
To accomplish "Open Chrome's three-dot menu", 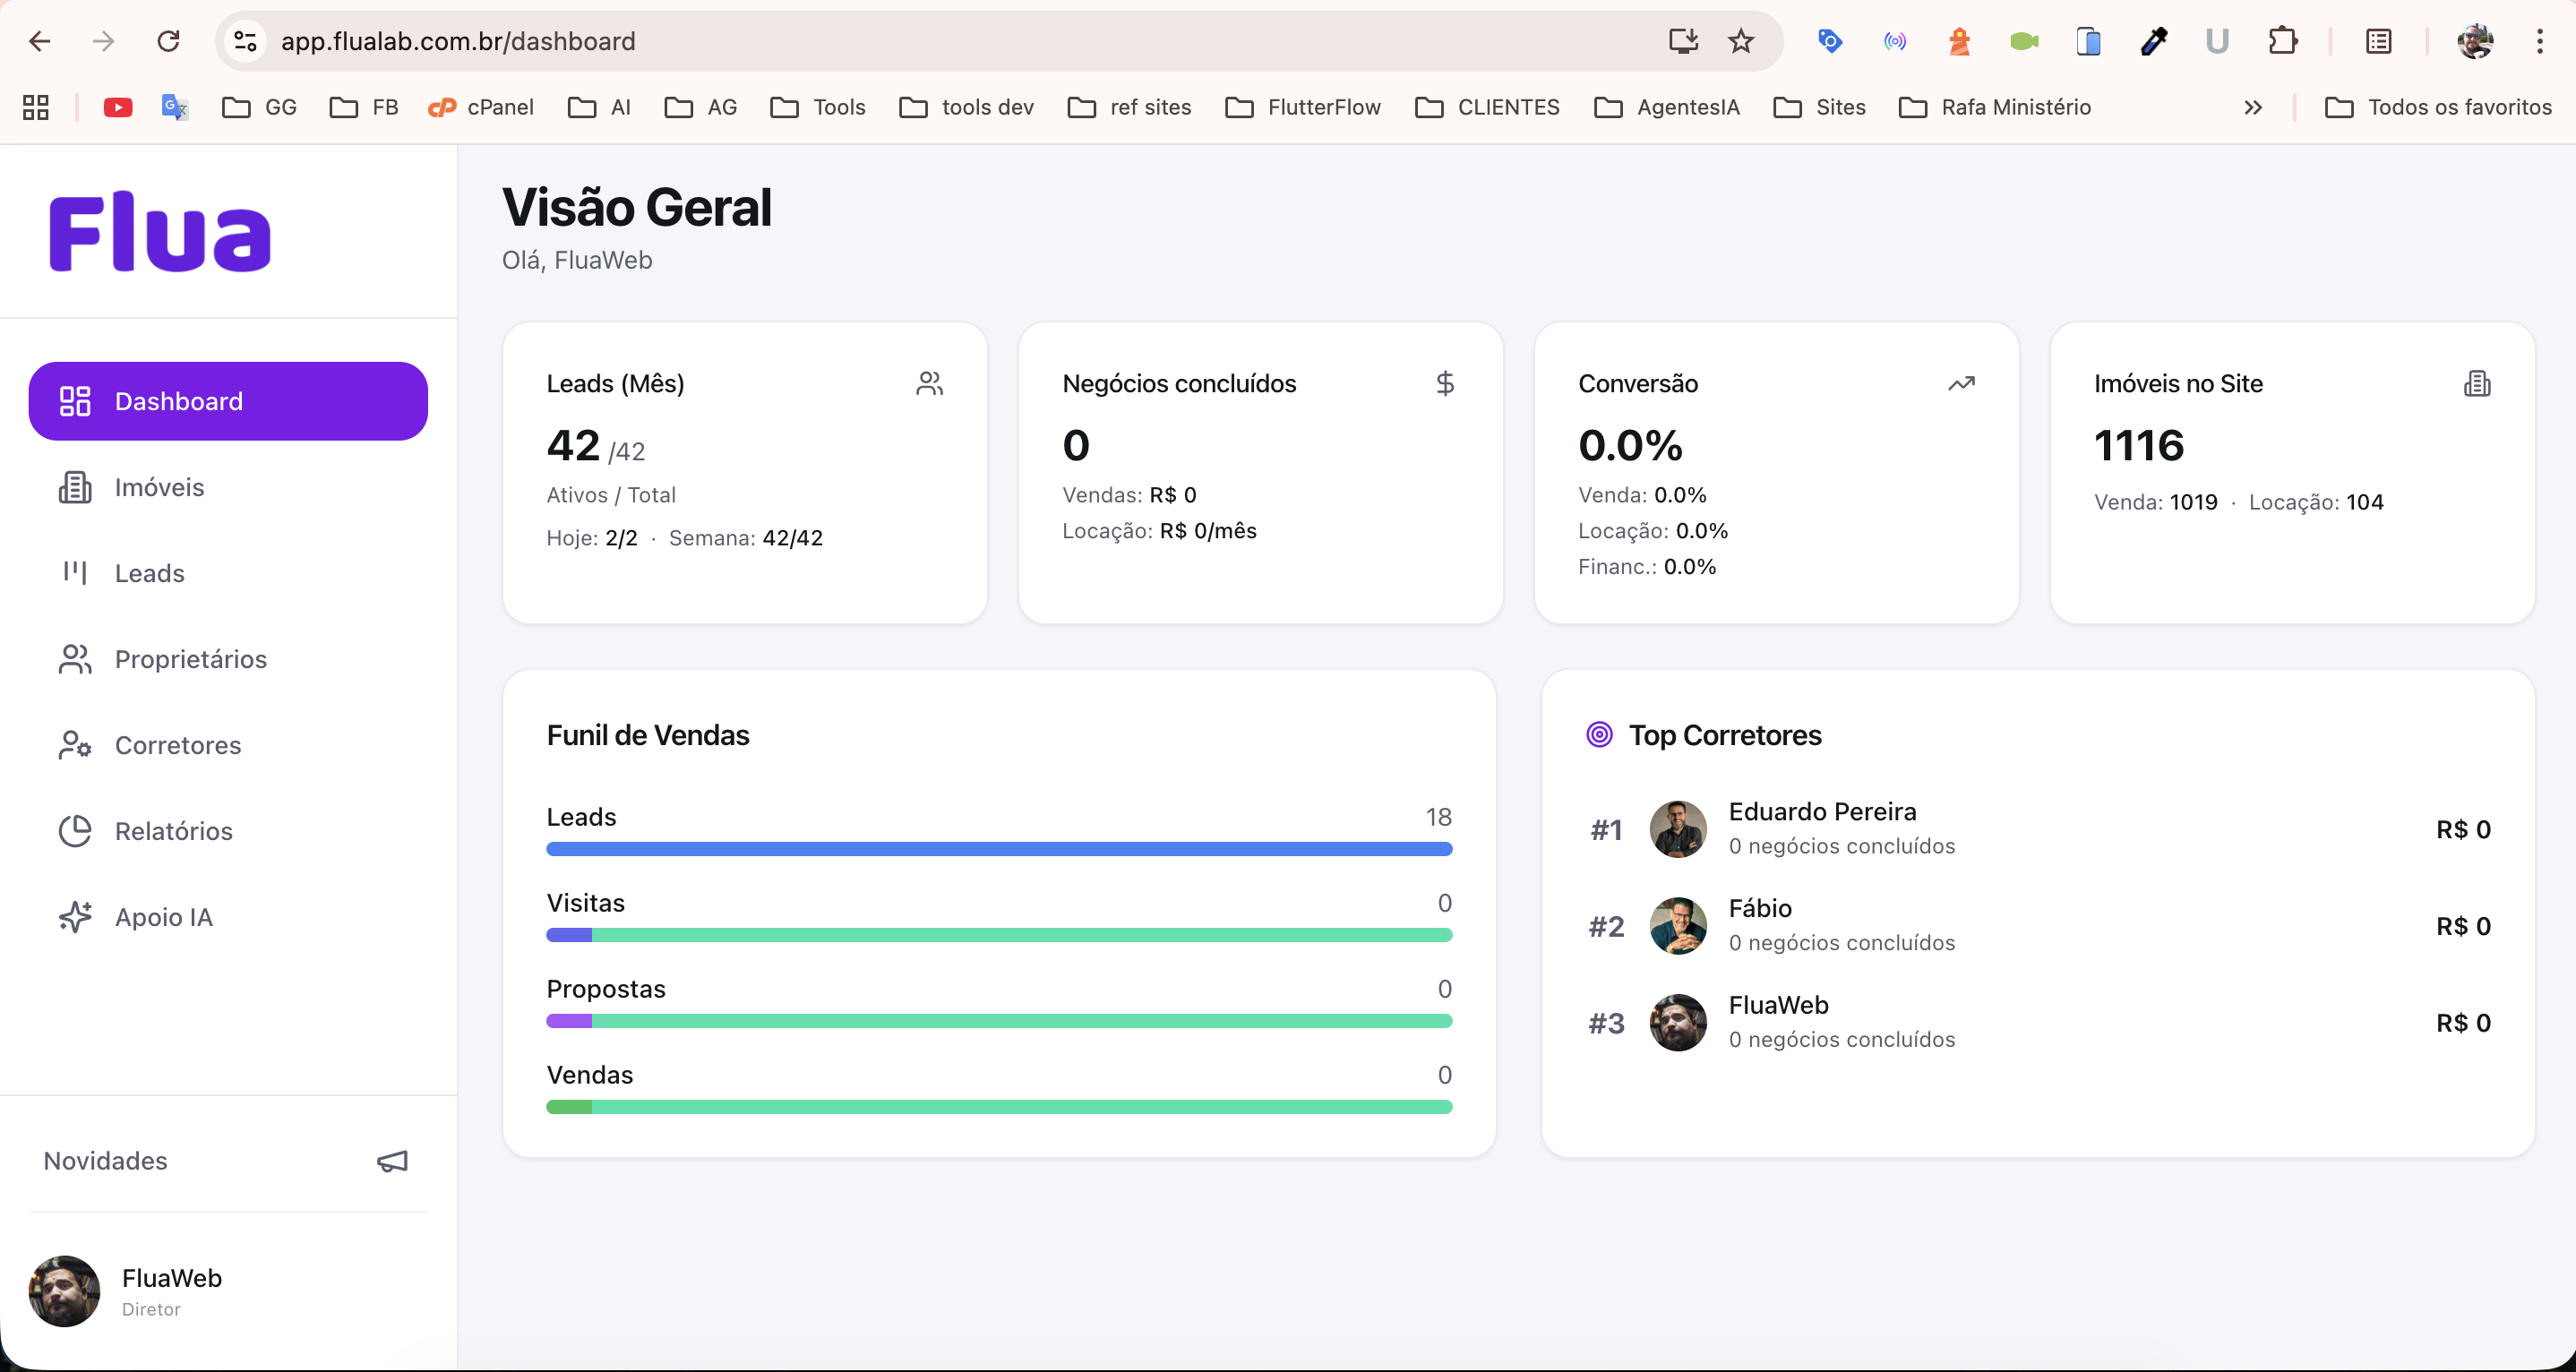I will 2539,41.
